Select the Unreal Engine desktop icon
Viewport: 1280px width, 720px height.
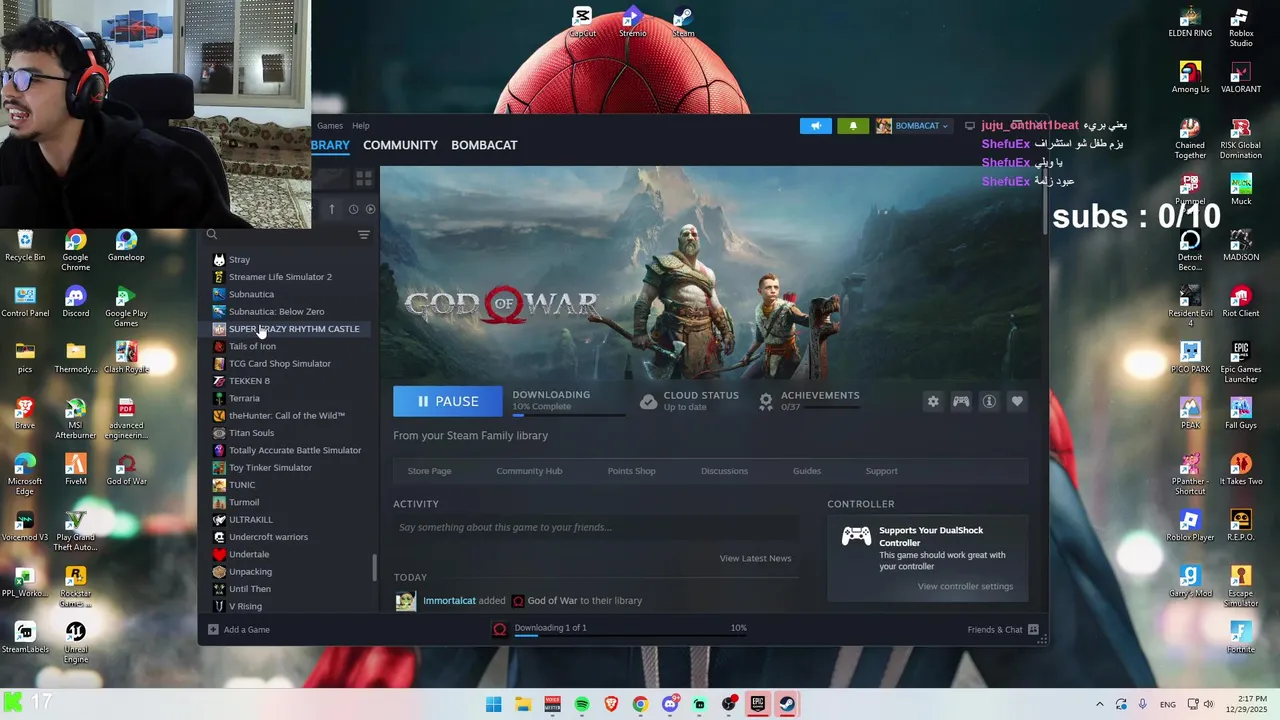tap(76, 642)
